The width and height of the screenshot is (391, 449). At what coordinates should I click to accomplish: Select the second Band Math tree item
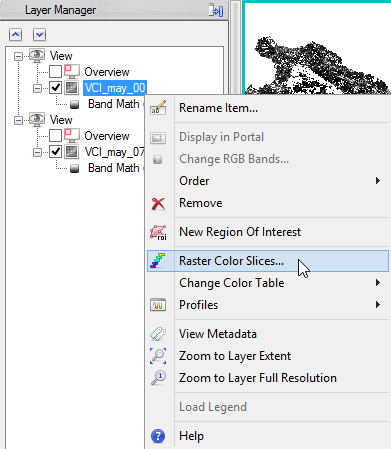[x=113, y=168]
